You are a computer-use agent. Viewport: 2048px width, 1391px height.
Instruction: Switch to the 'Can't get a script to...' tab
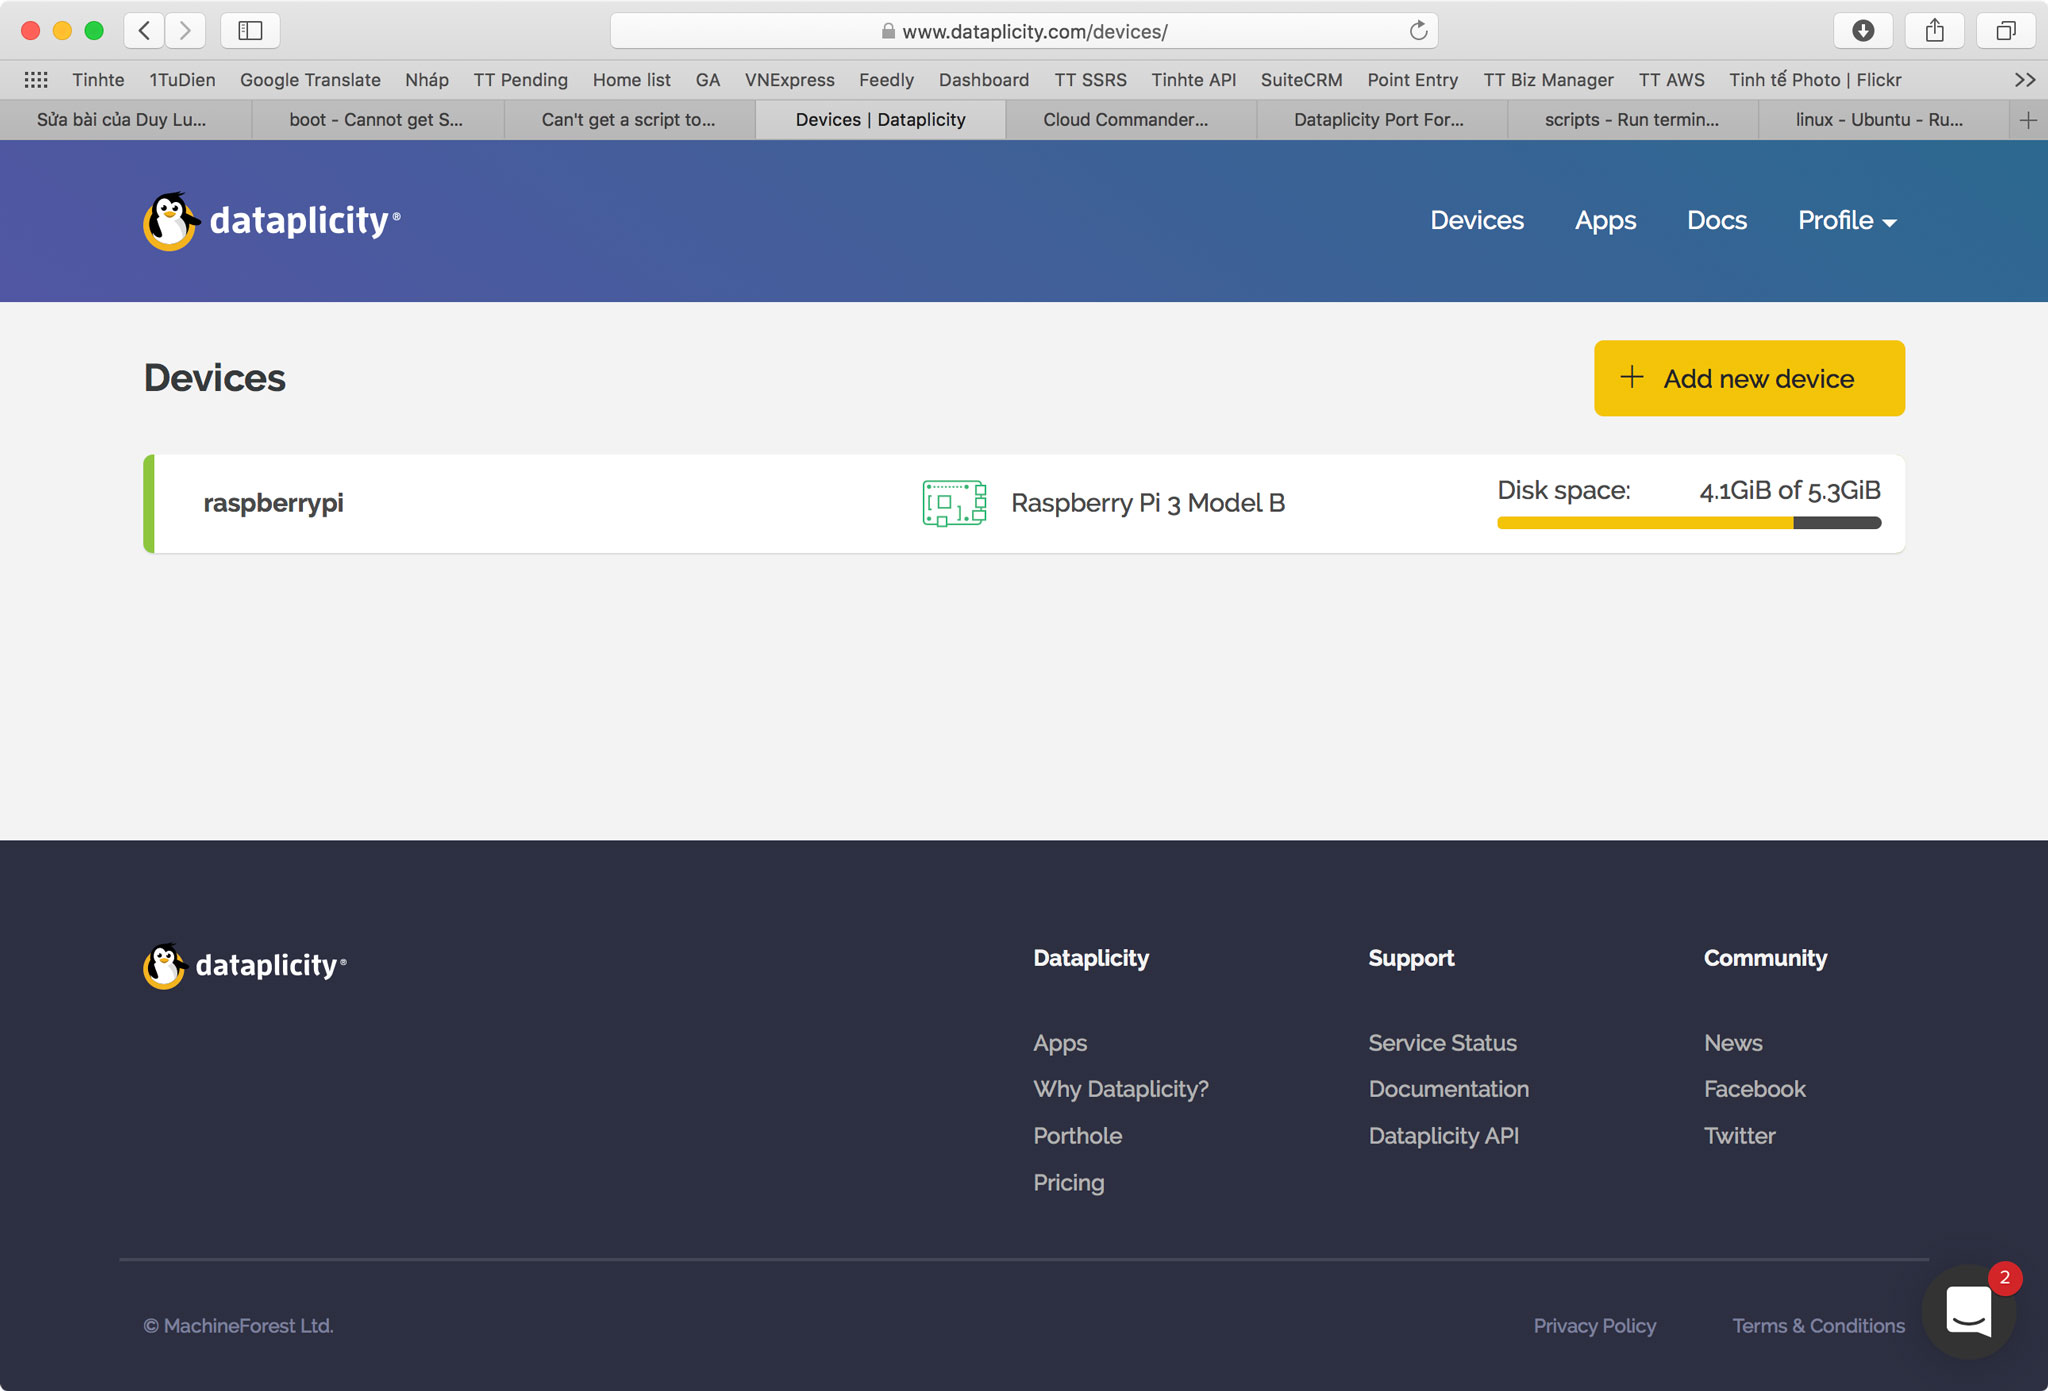tap(629, 120)
